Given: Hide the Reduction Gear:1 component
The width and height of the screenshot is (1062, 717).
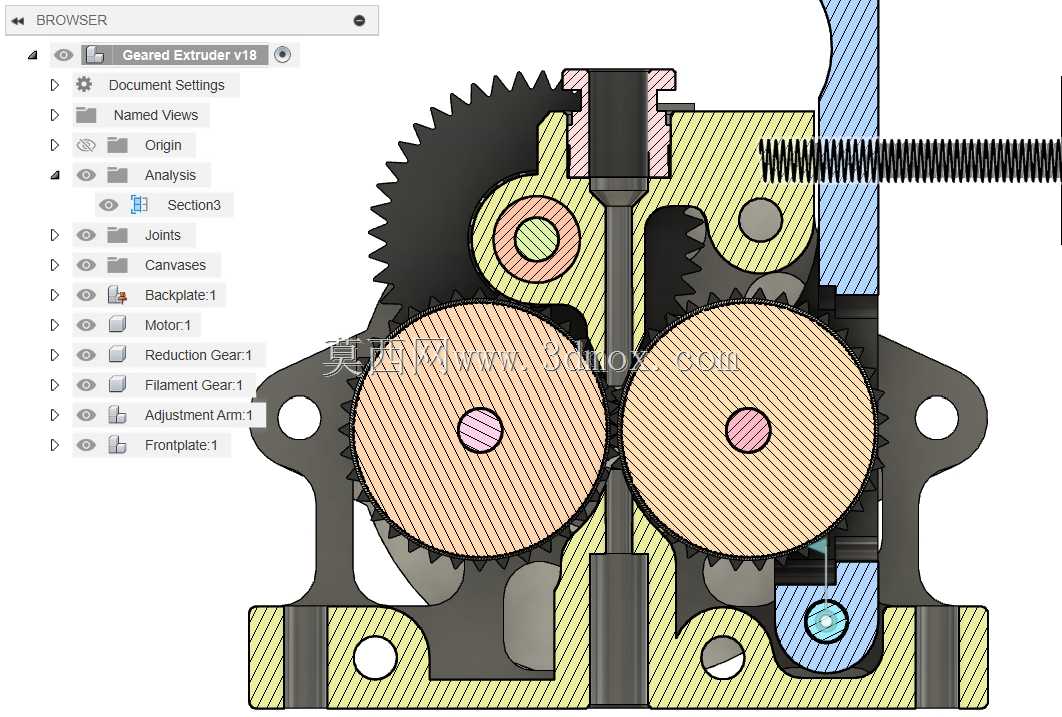Looking at the screenshot, I should tap(86, 355).
